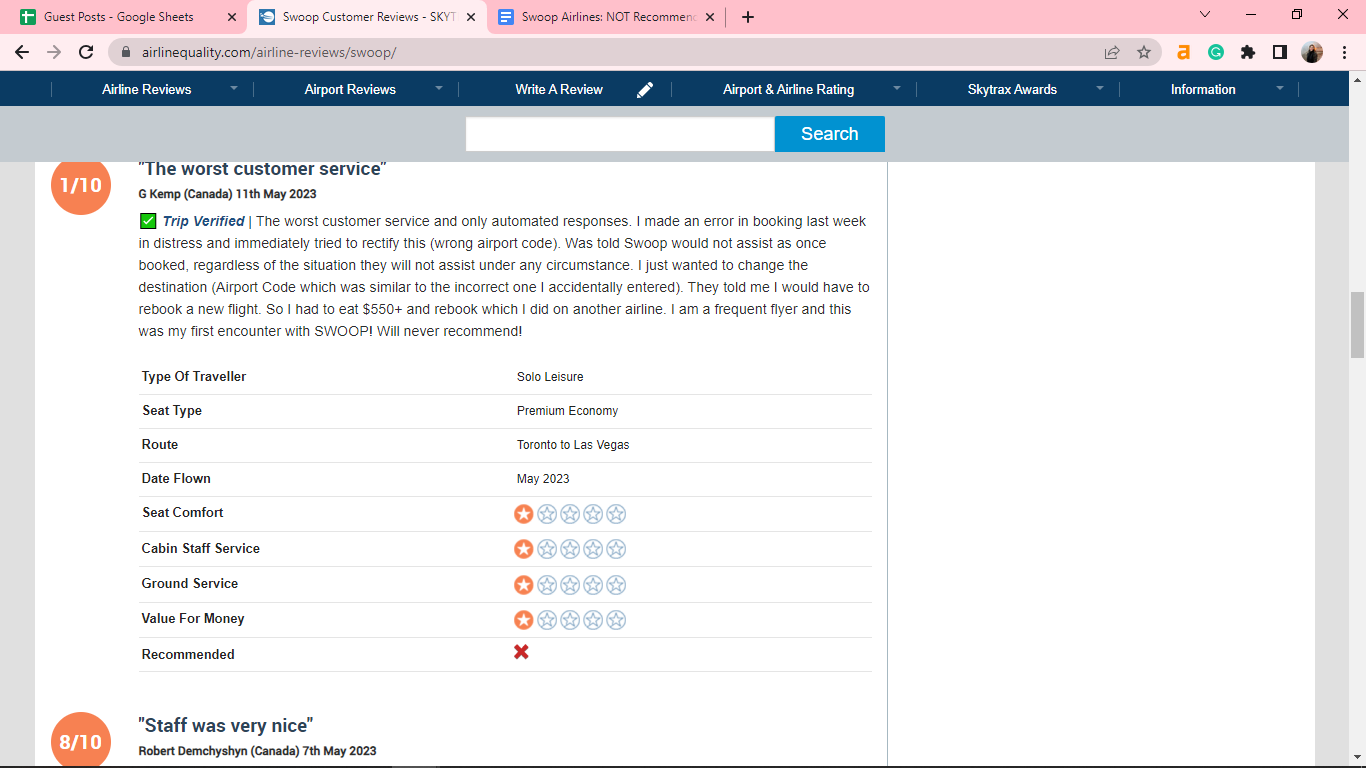Open the Skytrax Awards menu
The image size is (1366, 768).
coord(1012,89)
